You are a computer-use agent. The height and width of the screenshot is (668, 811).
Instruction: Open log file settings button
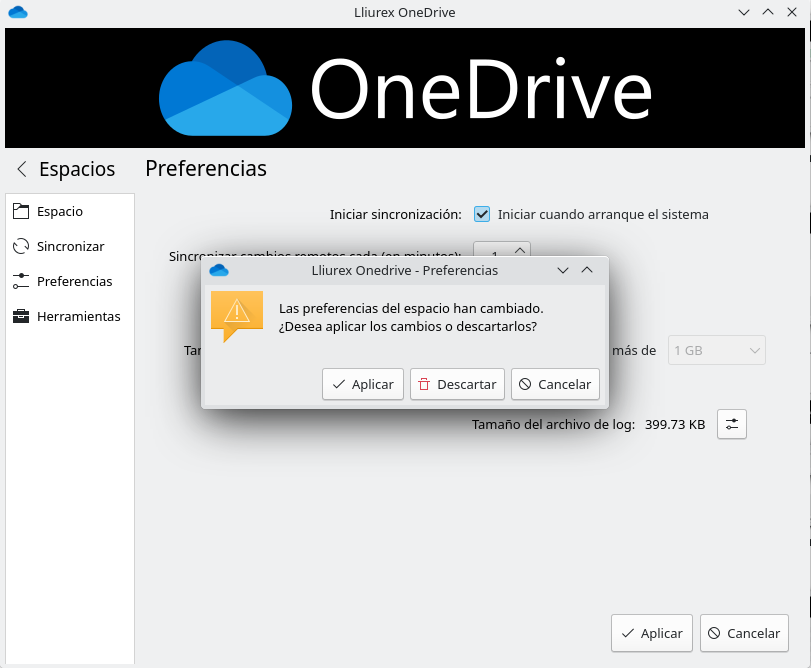[731, 424]
